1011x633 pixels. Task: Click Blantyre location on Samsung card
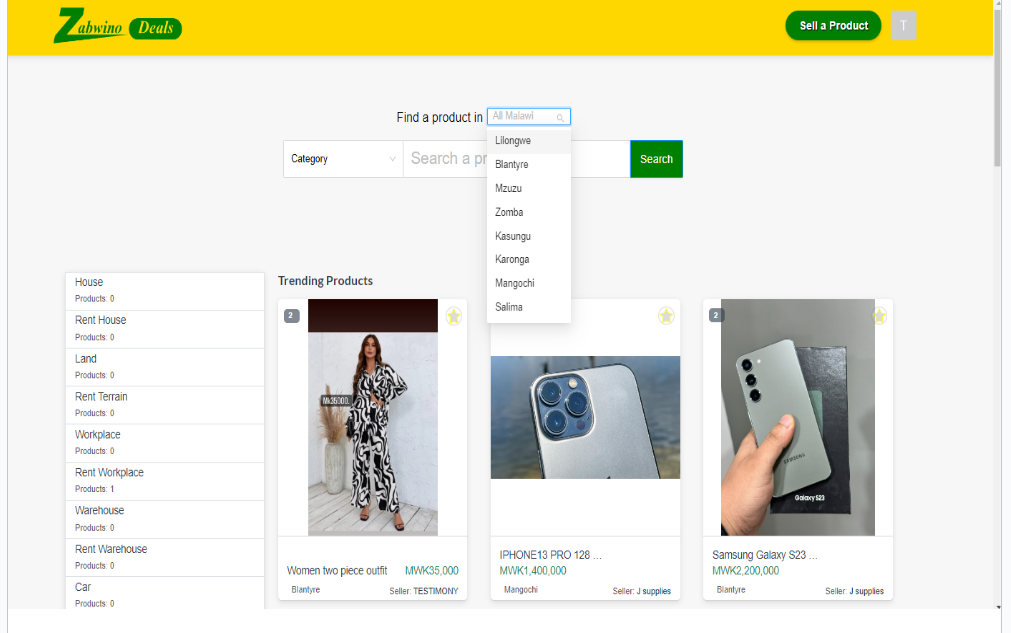(731, 590)
